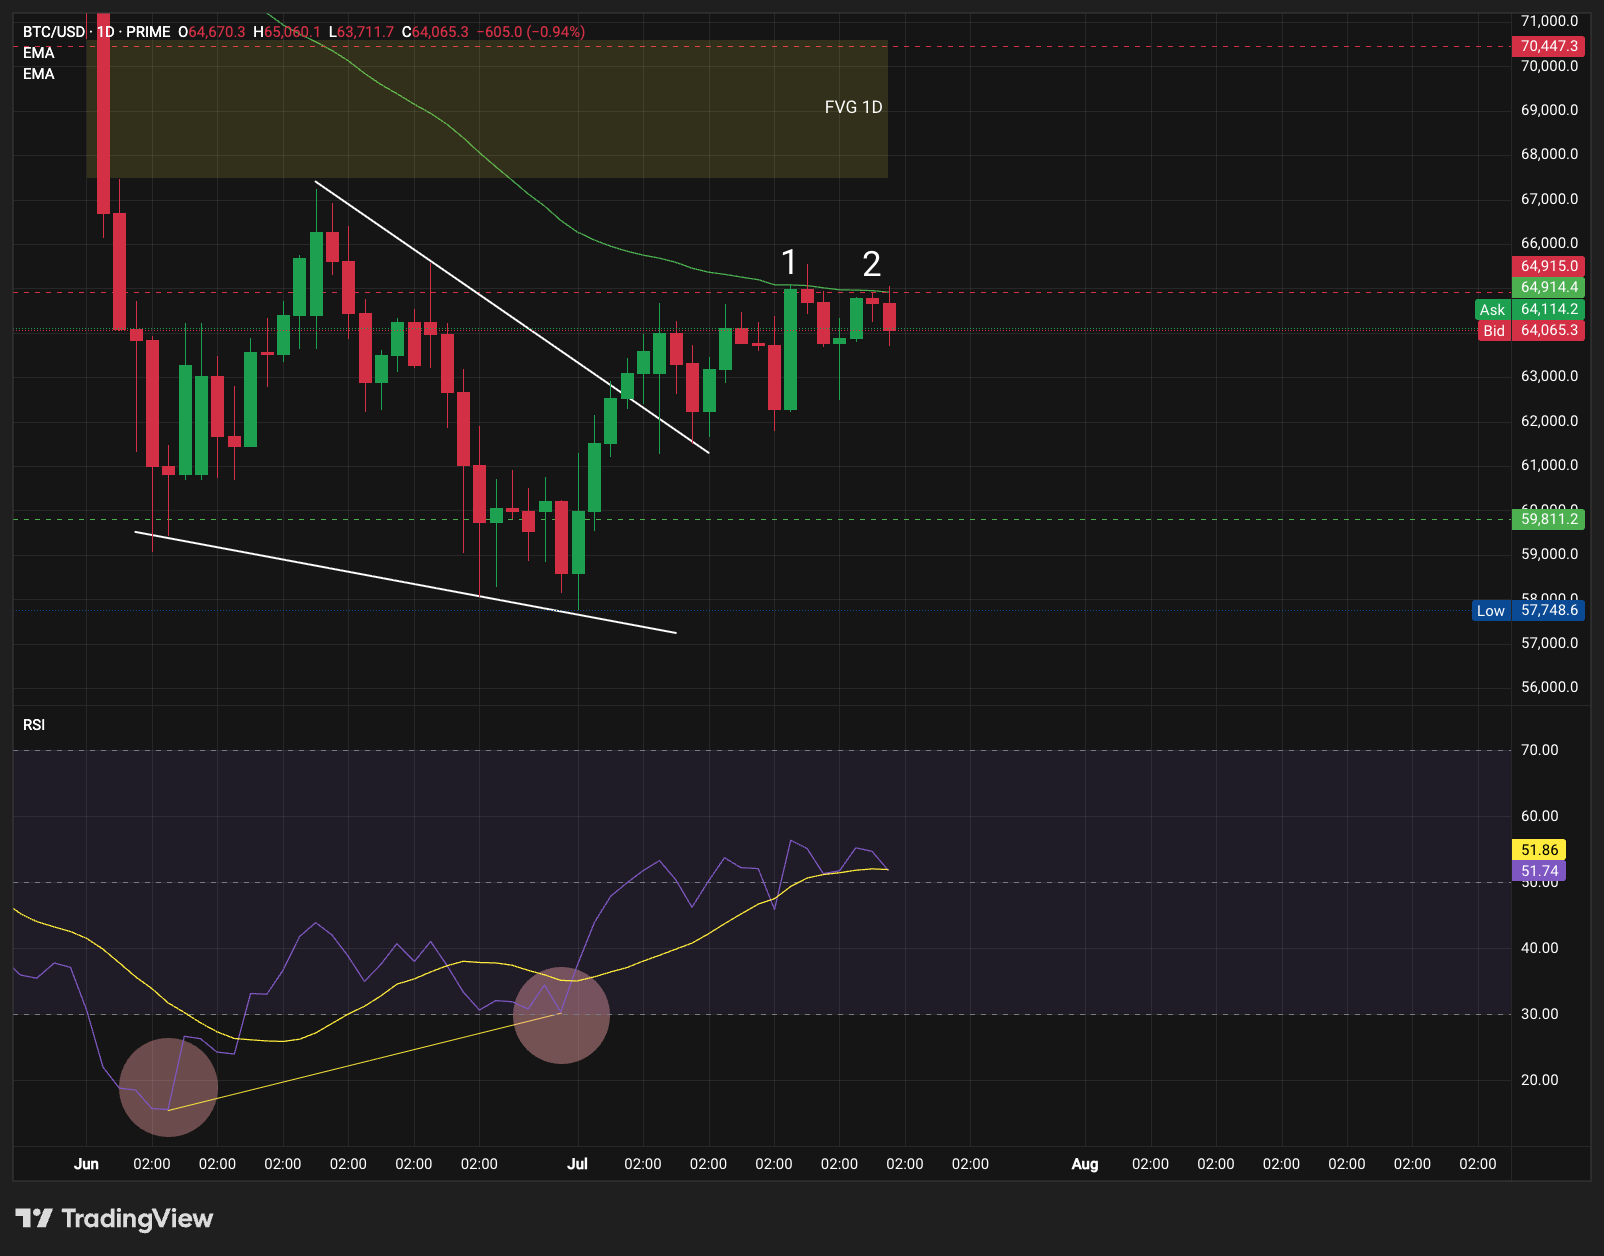Screen dimensions: 1604x1256
Task: Select the second EMA indicator label
Action: (x=39, y=74)
